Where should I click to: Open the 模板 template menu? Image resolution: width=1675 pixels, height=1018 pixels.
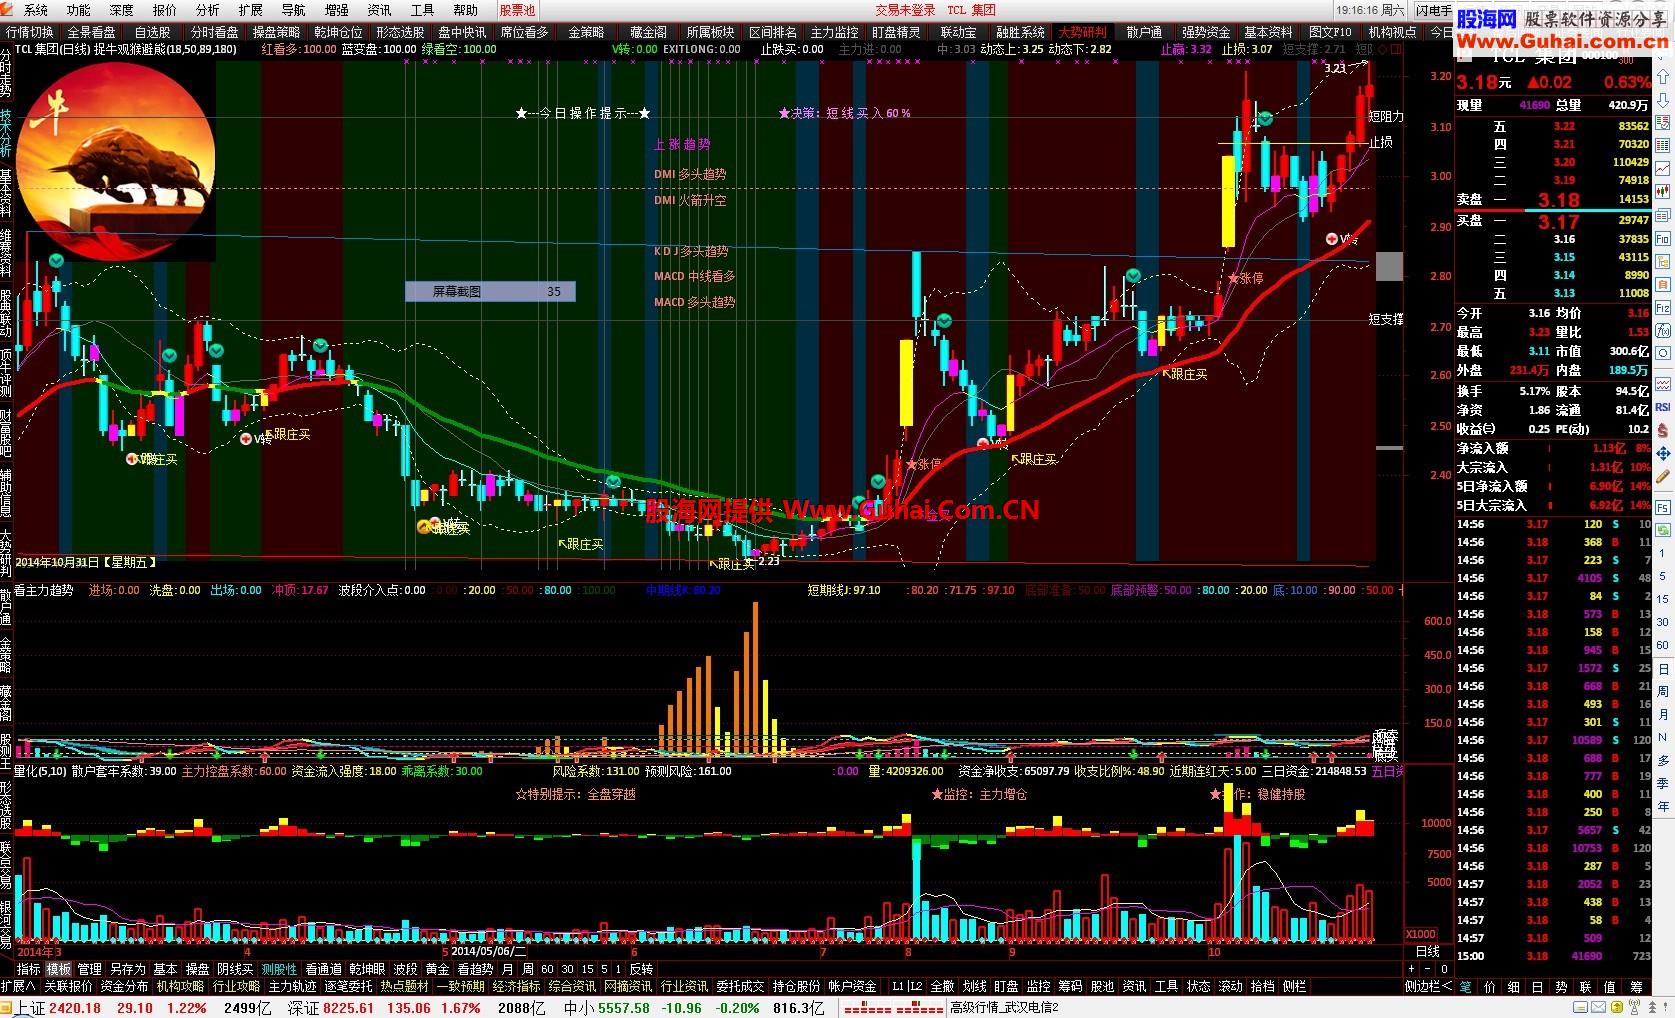click(59, 969)
